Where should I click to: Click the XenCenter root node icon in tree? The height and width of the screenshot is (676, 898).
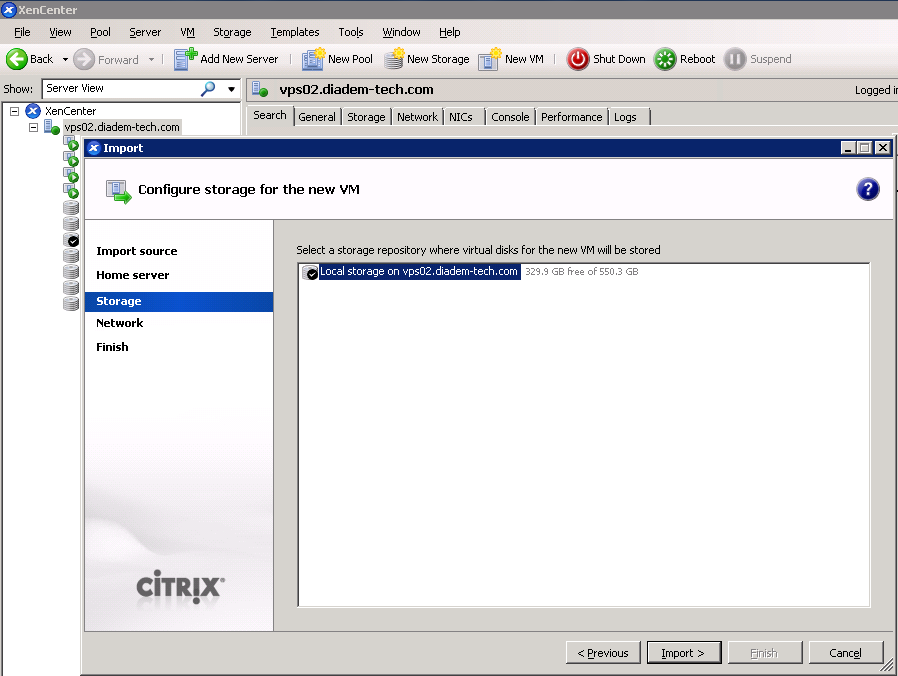[x=33, y=111]
